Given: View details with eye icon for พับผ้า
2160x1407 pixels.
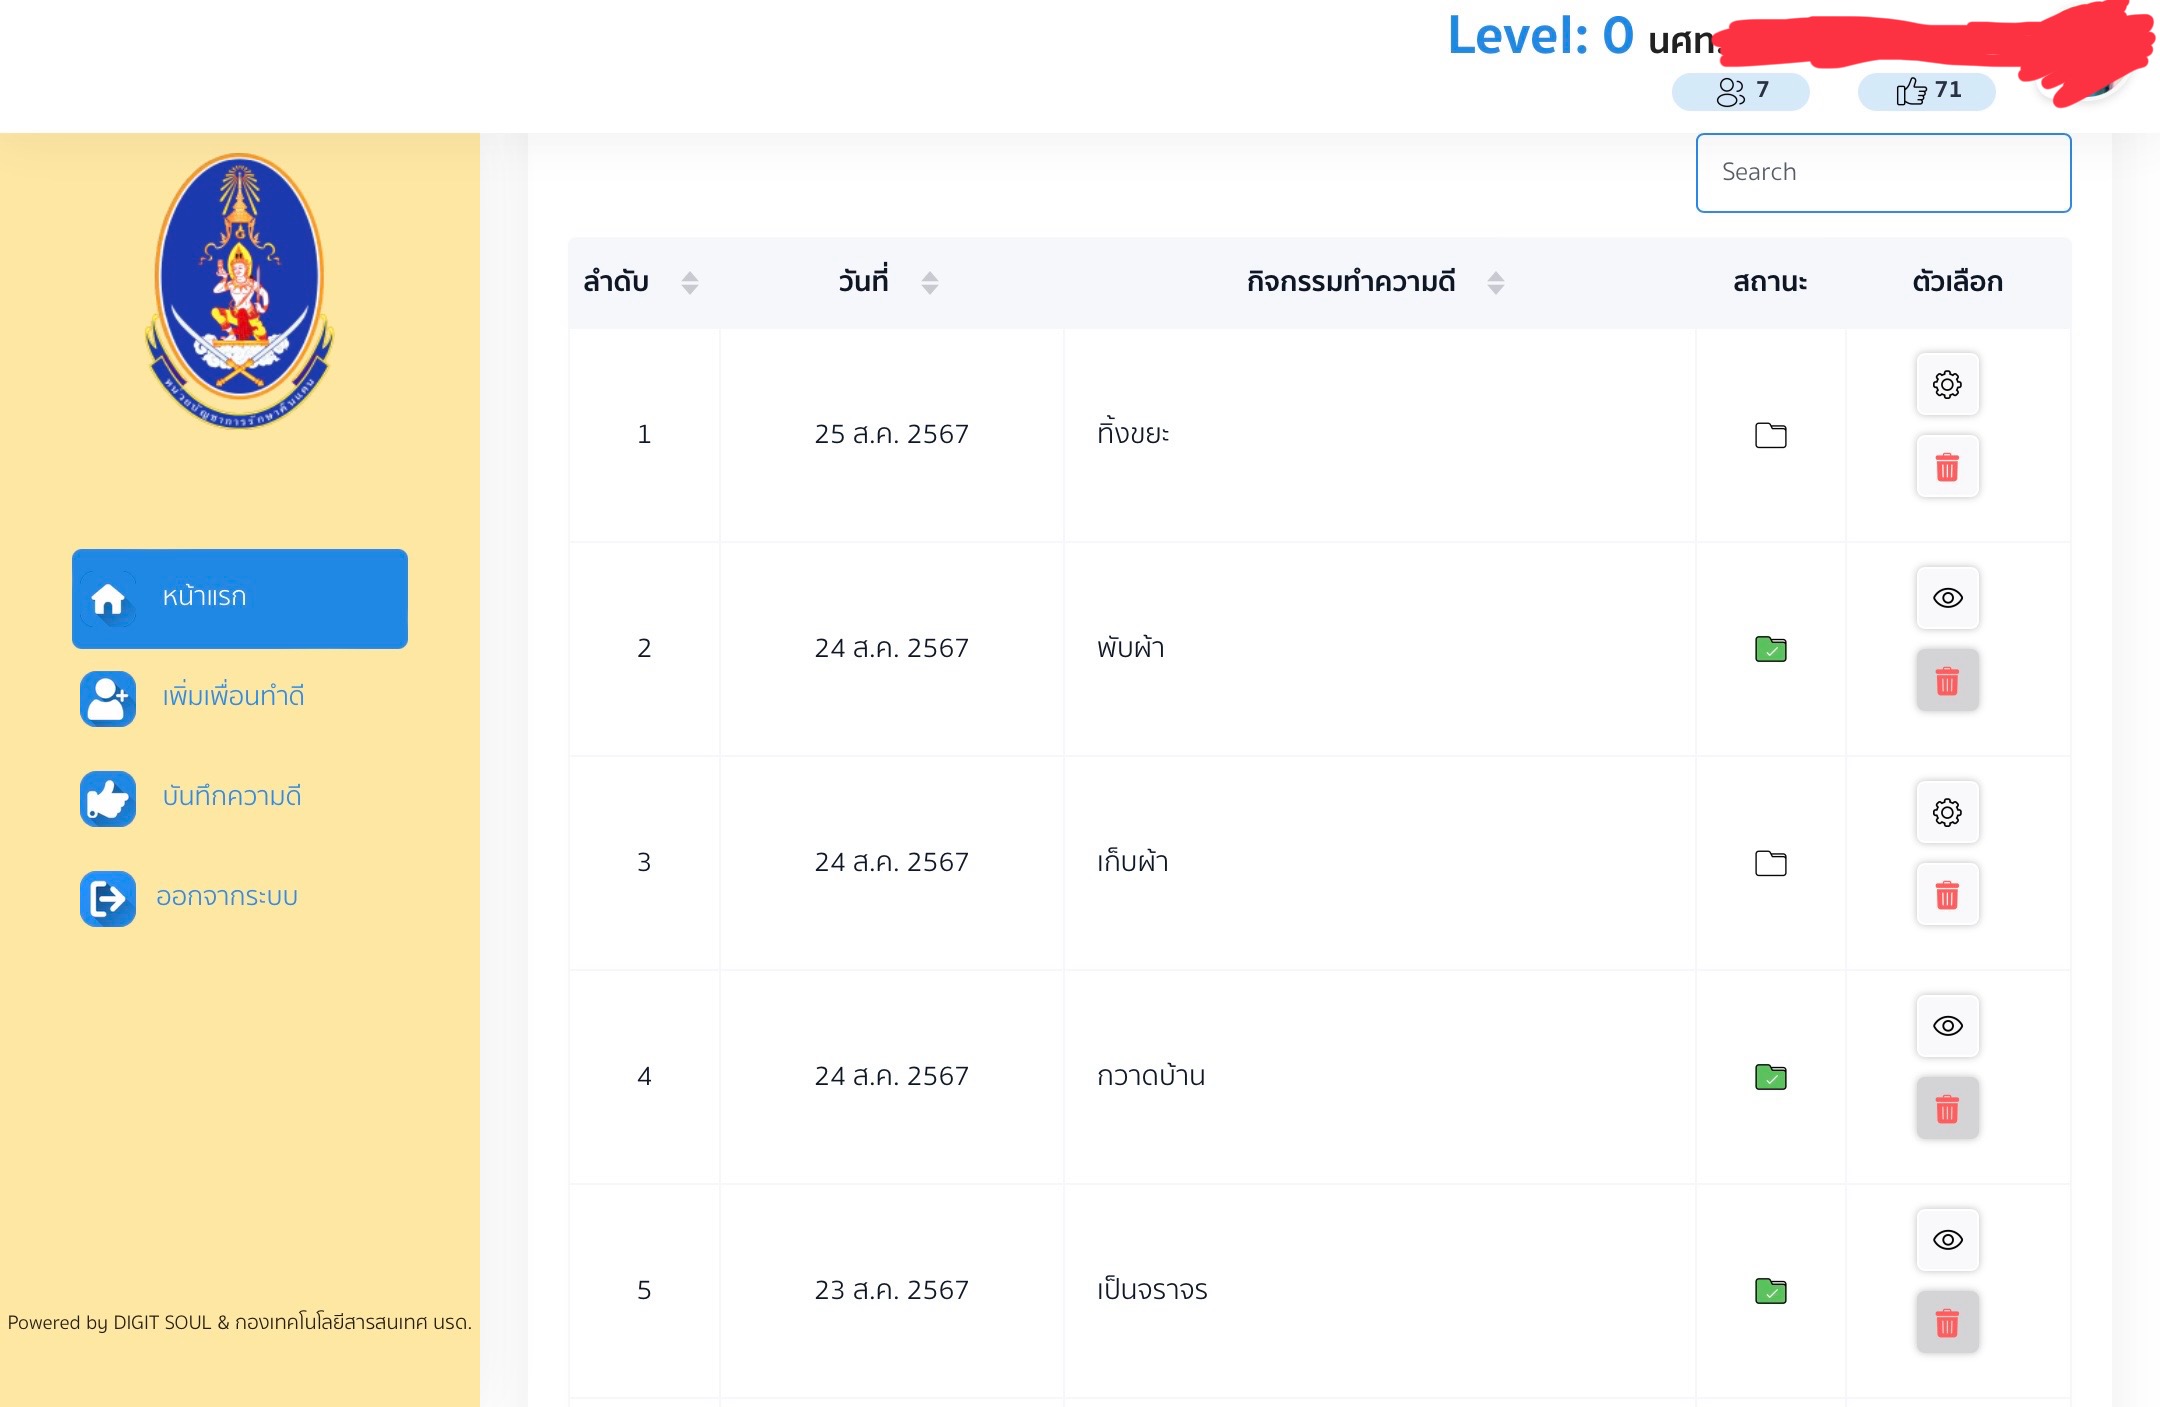Looking at the screenshot, I should click(1946, 598).
